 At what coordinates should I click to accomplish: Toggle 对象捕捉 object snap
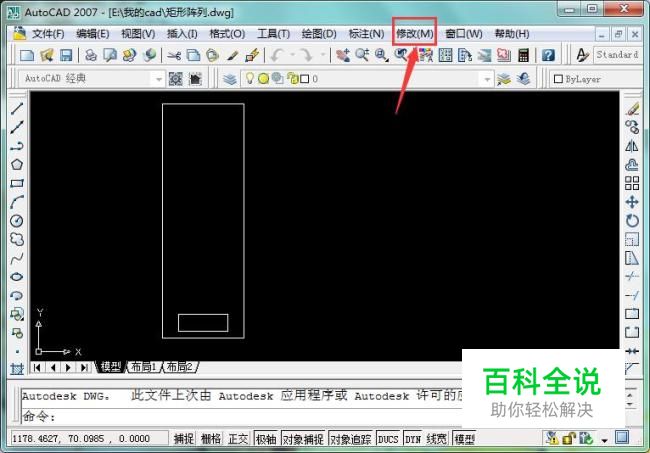(x=303, y=439)
